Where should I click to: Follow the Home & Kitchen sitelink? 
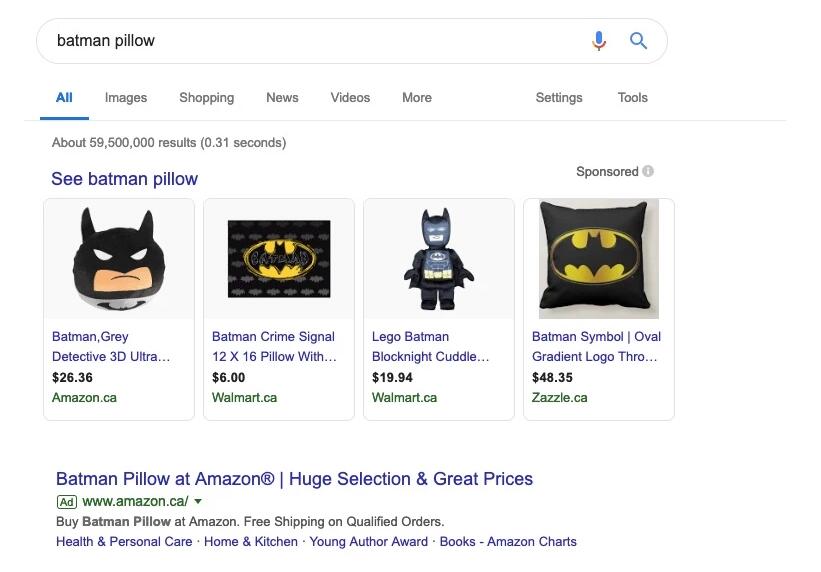click(x=251, y=541)
